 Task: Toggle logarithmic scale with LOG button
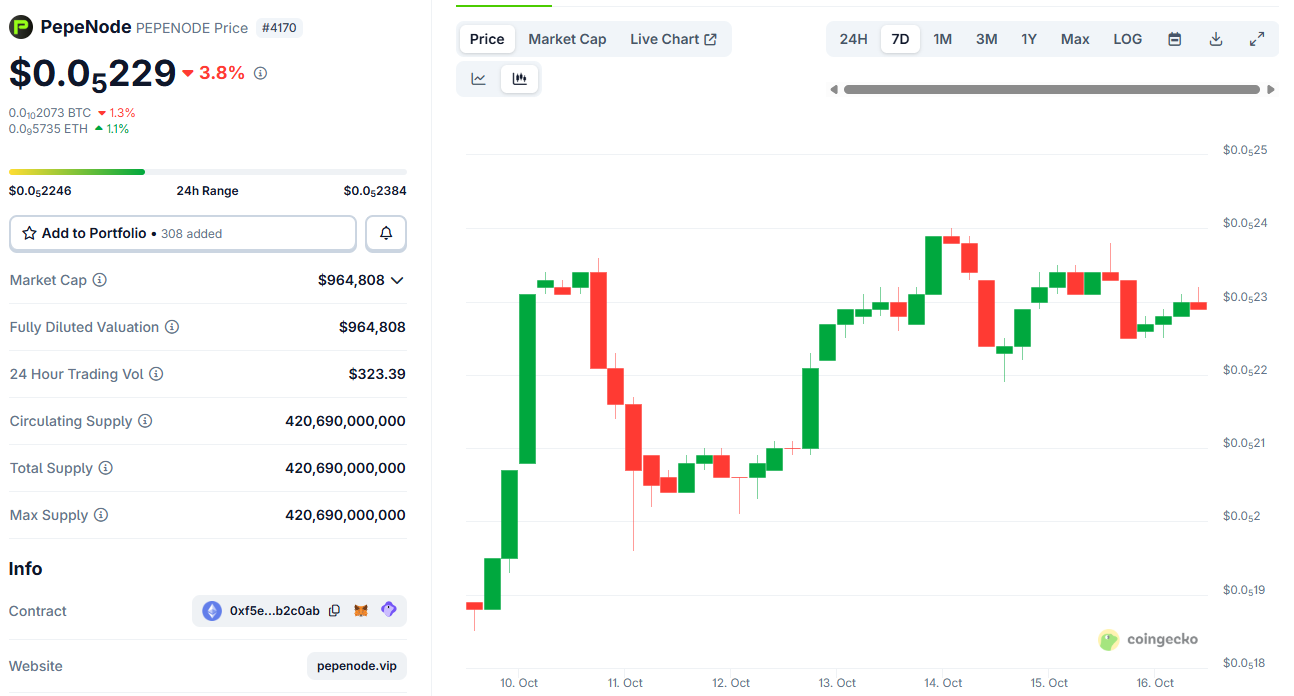tap(1127, 38)
